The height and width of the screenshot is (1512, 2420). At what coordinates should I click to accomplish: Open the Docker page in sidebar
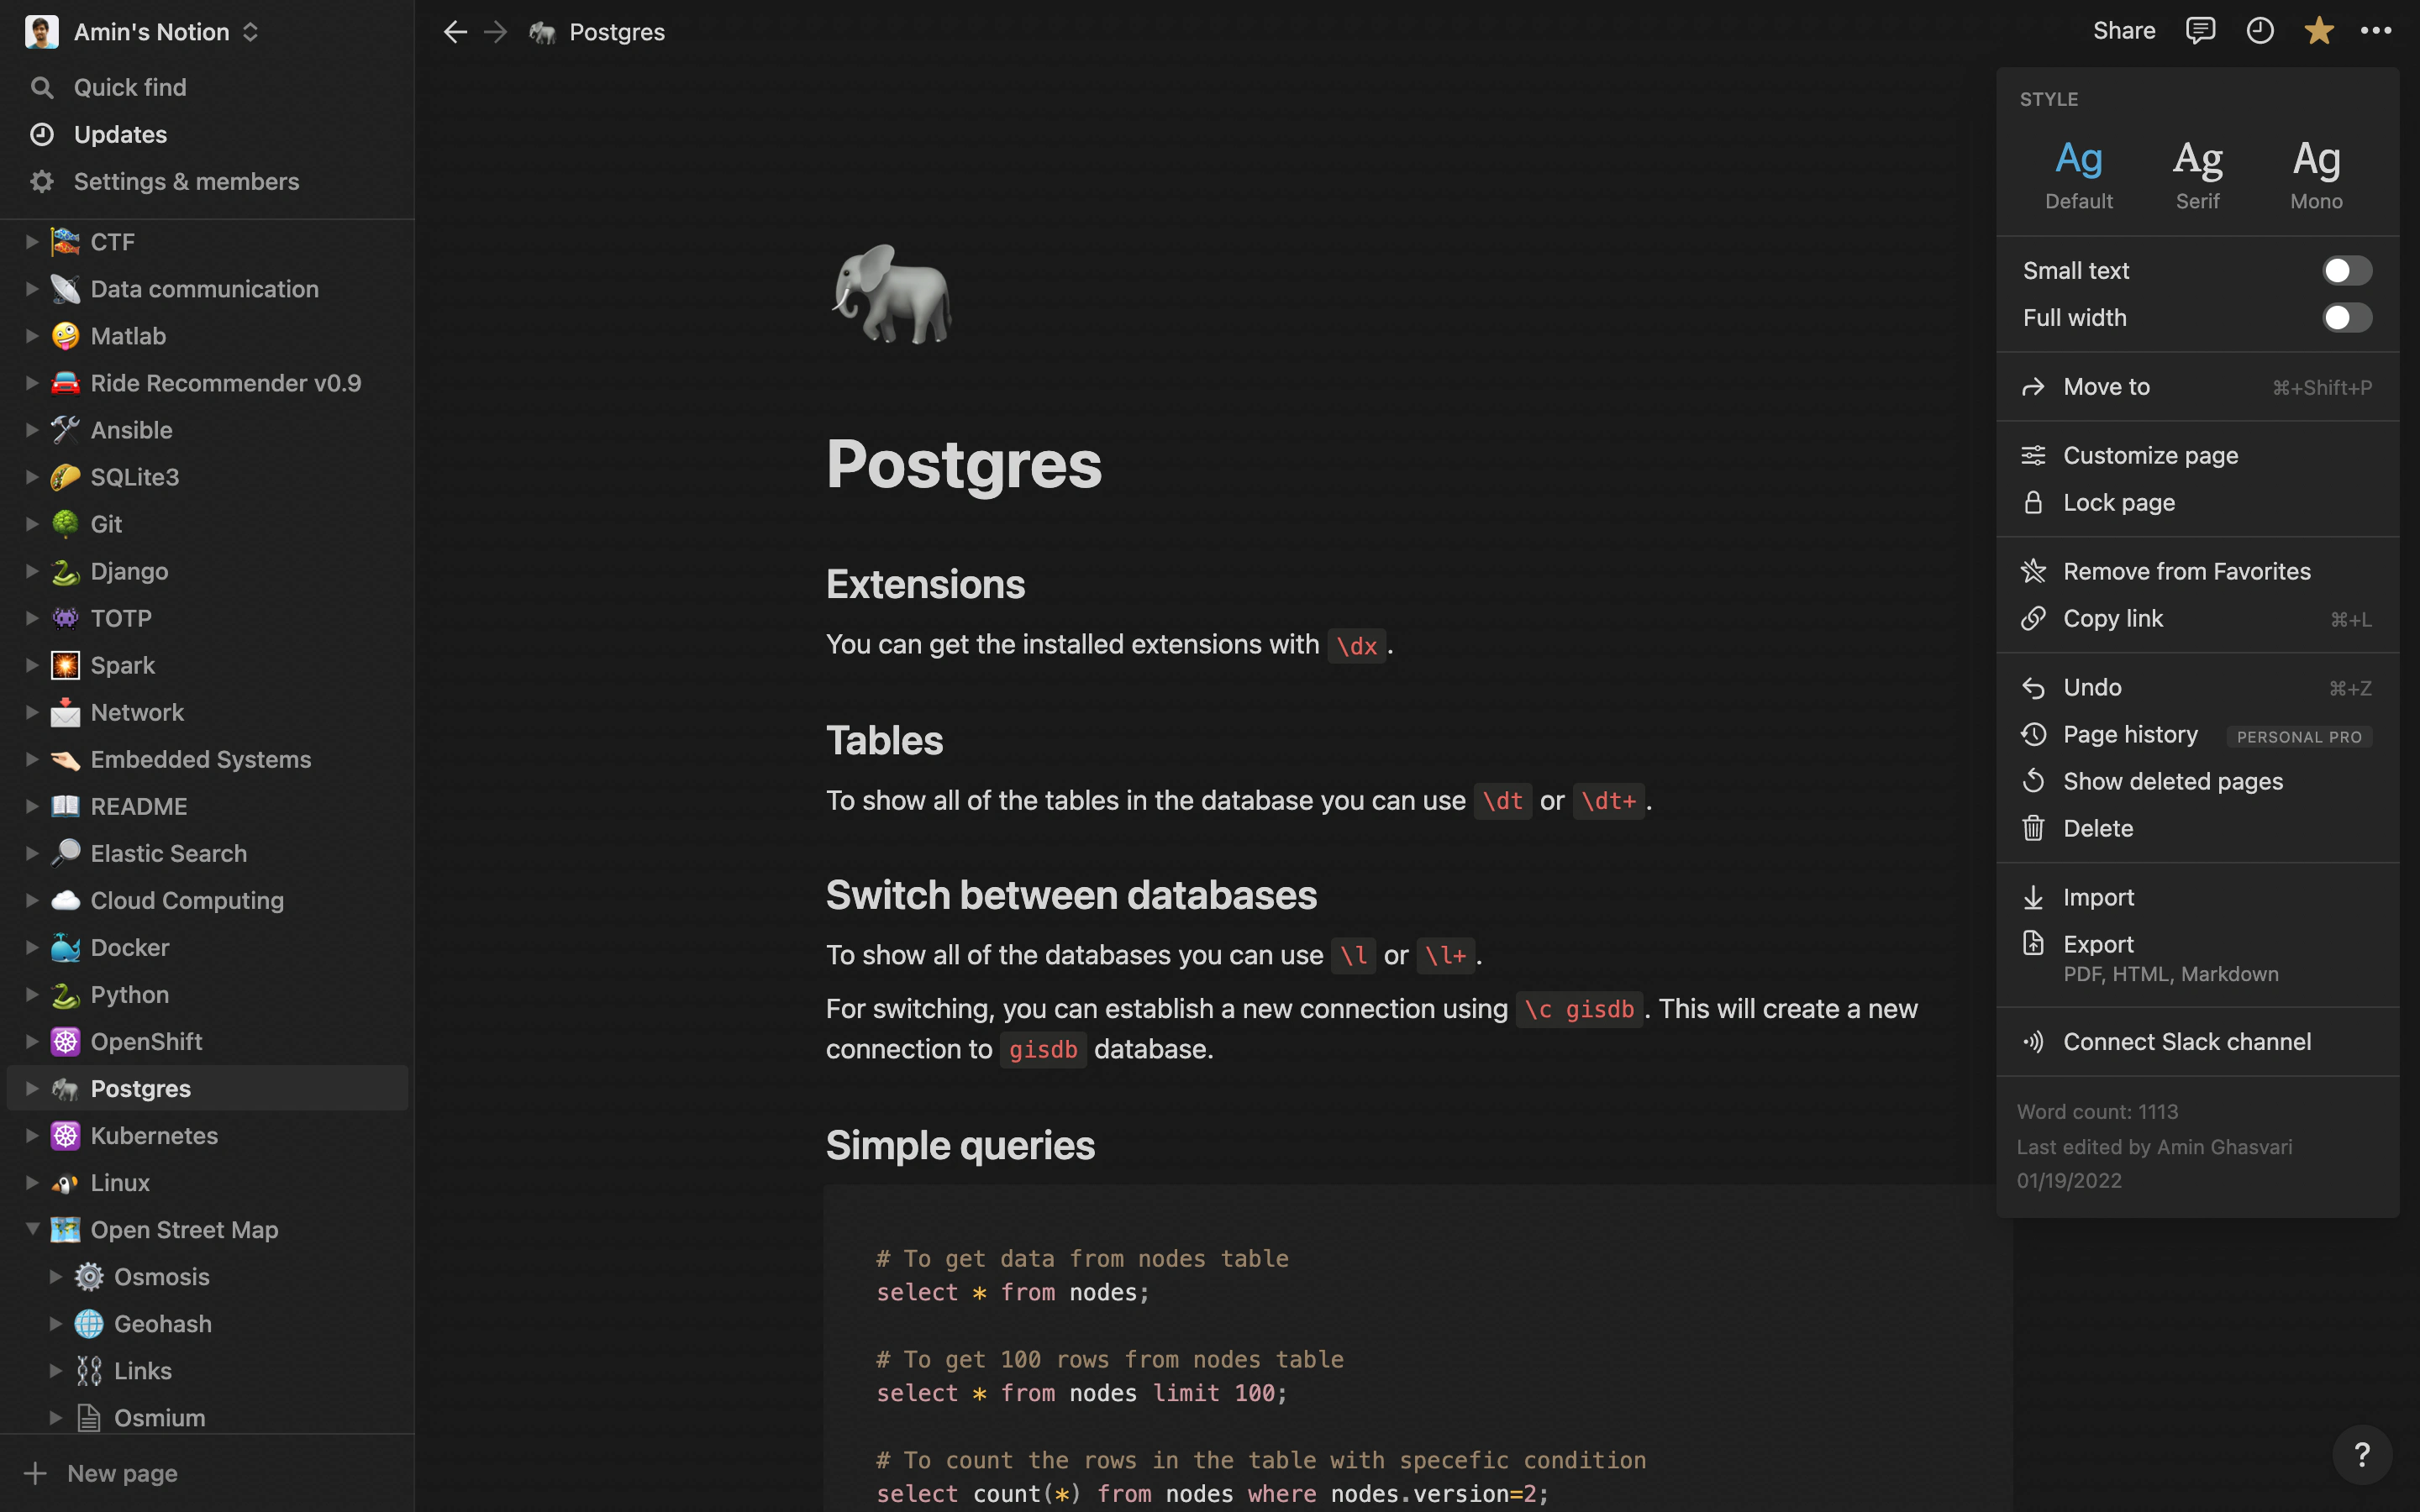tap(130, 947)
